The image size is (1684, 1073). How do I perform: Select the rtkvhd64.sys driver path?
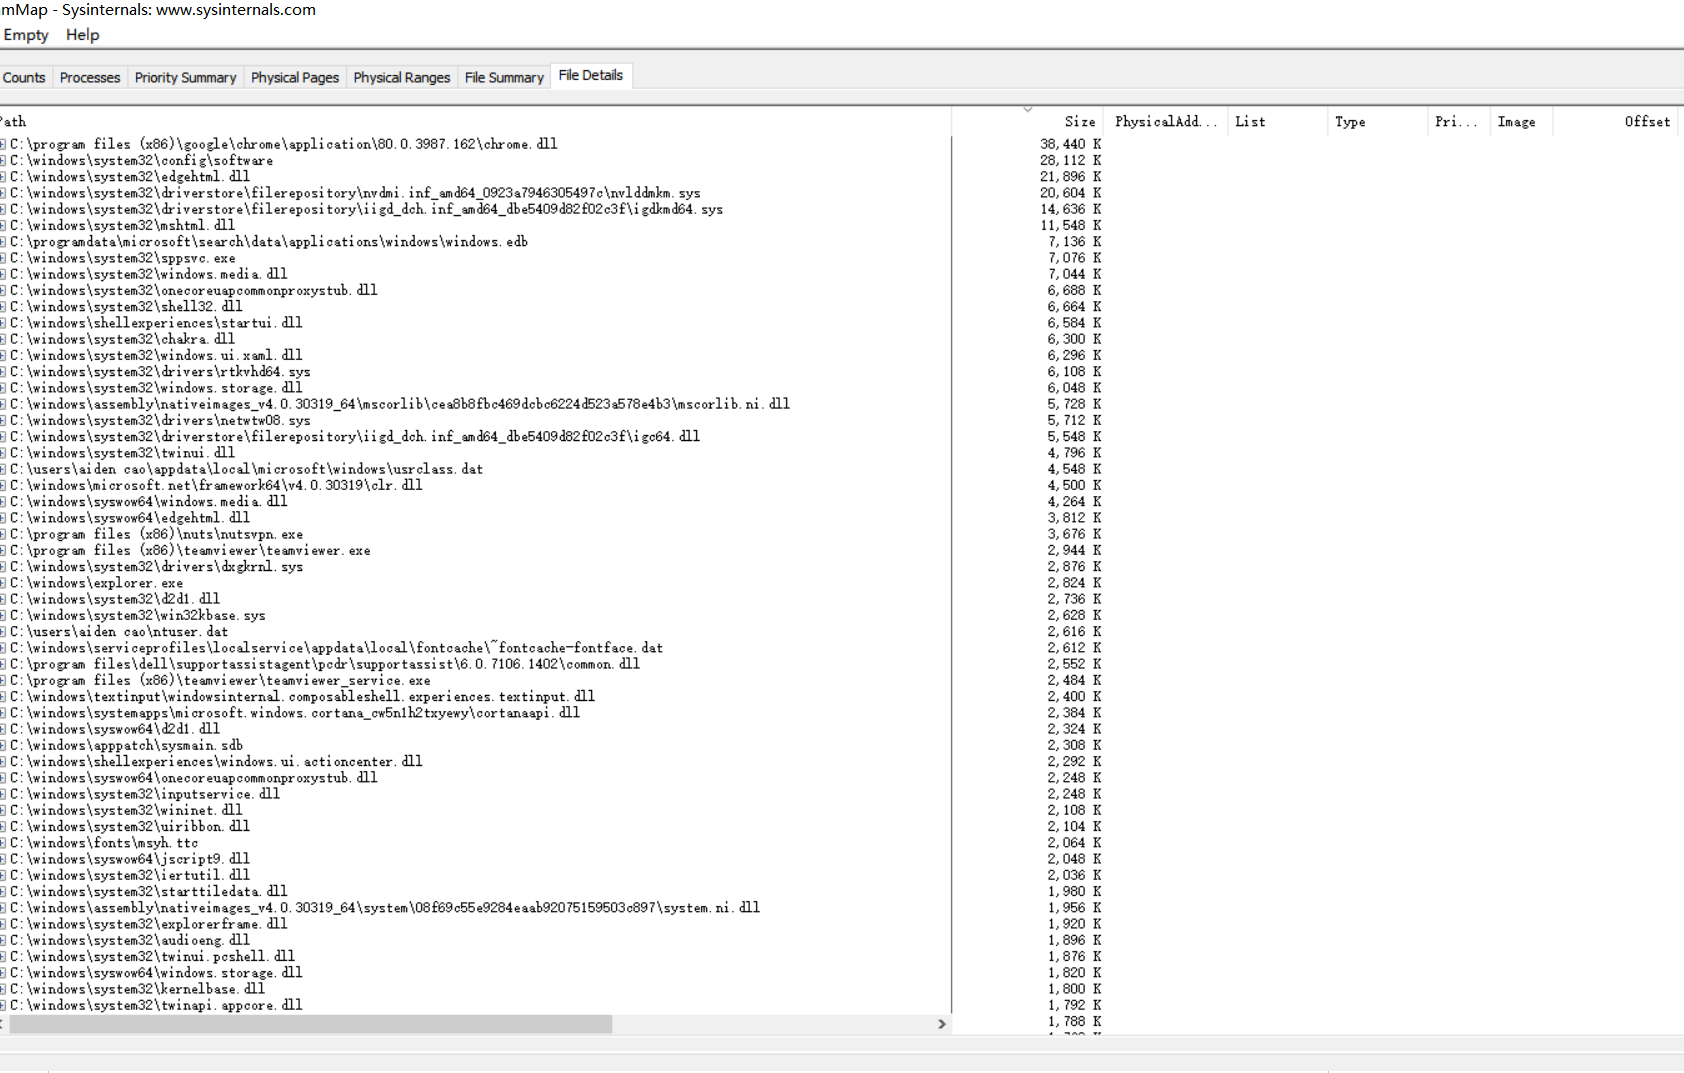pyautogui.click(x=160, y=371)
